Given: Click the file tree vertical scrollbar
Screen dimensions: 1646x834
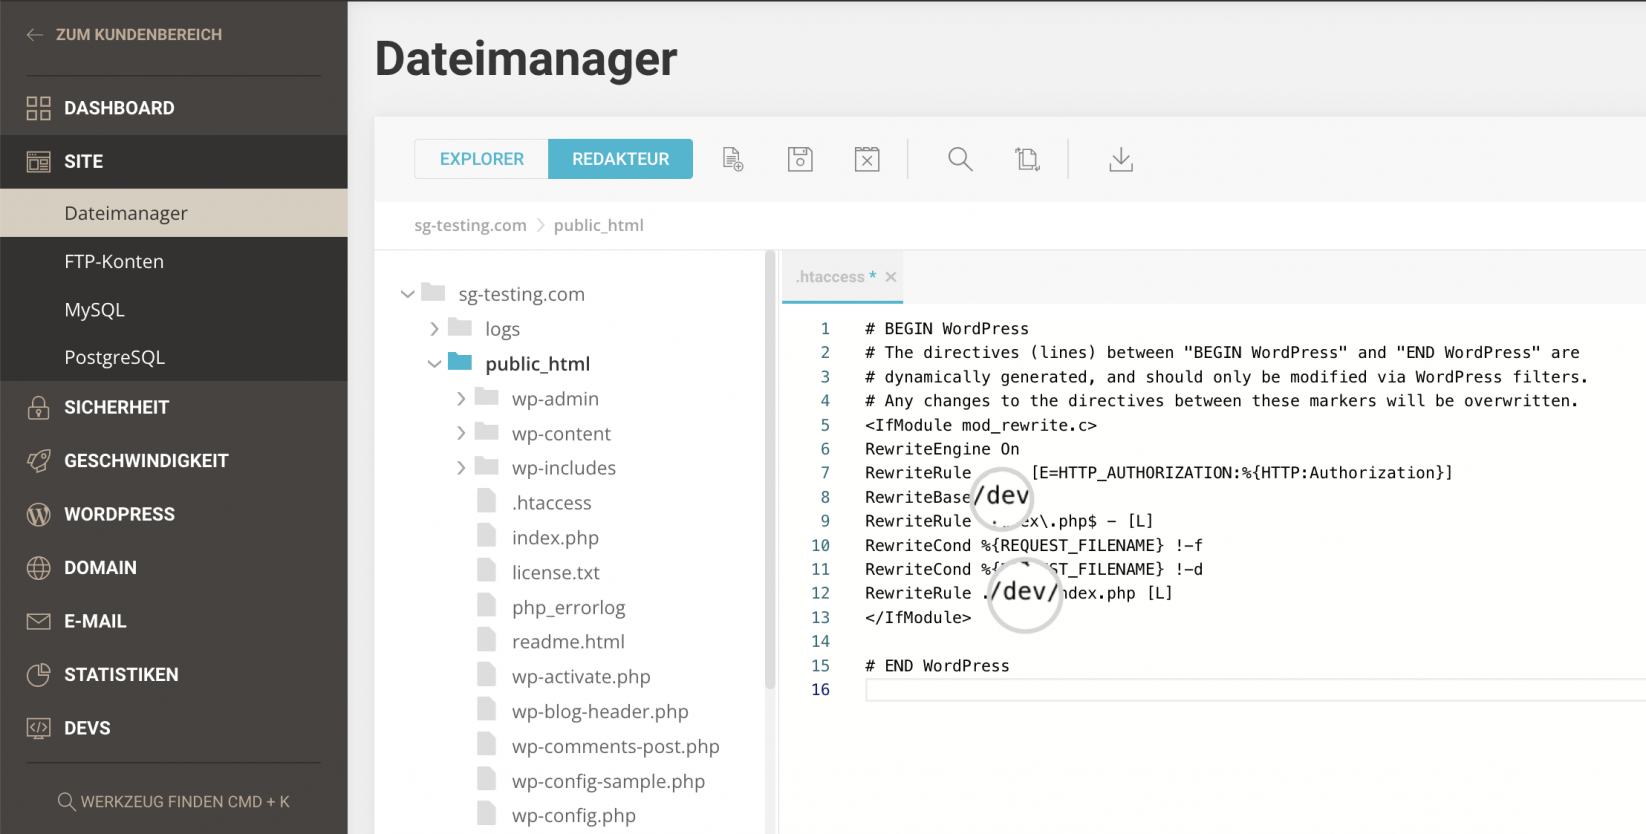Looking at the screenshot, I should (770, 470).
